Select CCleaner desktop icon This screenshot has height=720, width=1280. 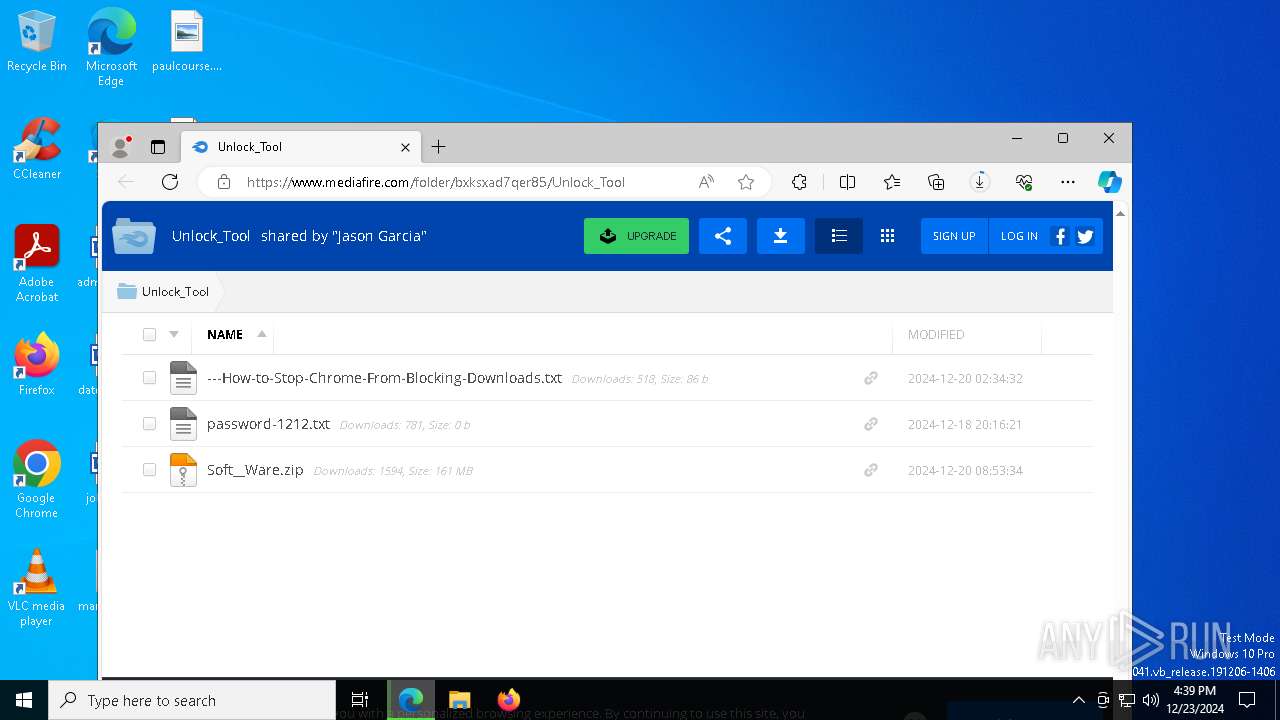37,150
